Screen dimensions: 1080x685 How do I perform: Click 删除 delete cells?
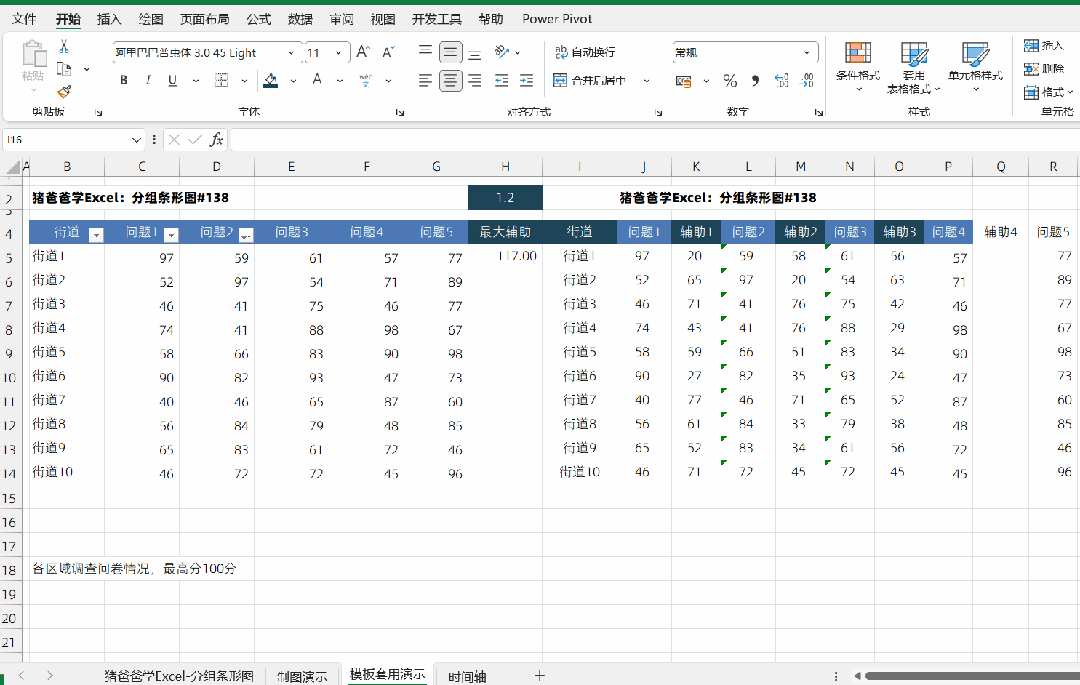pos(1044,69)
